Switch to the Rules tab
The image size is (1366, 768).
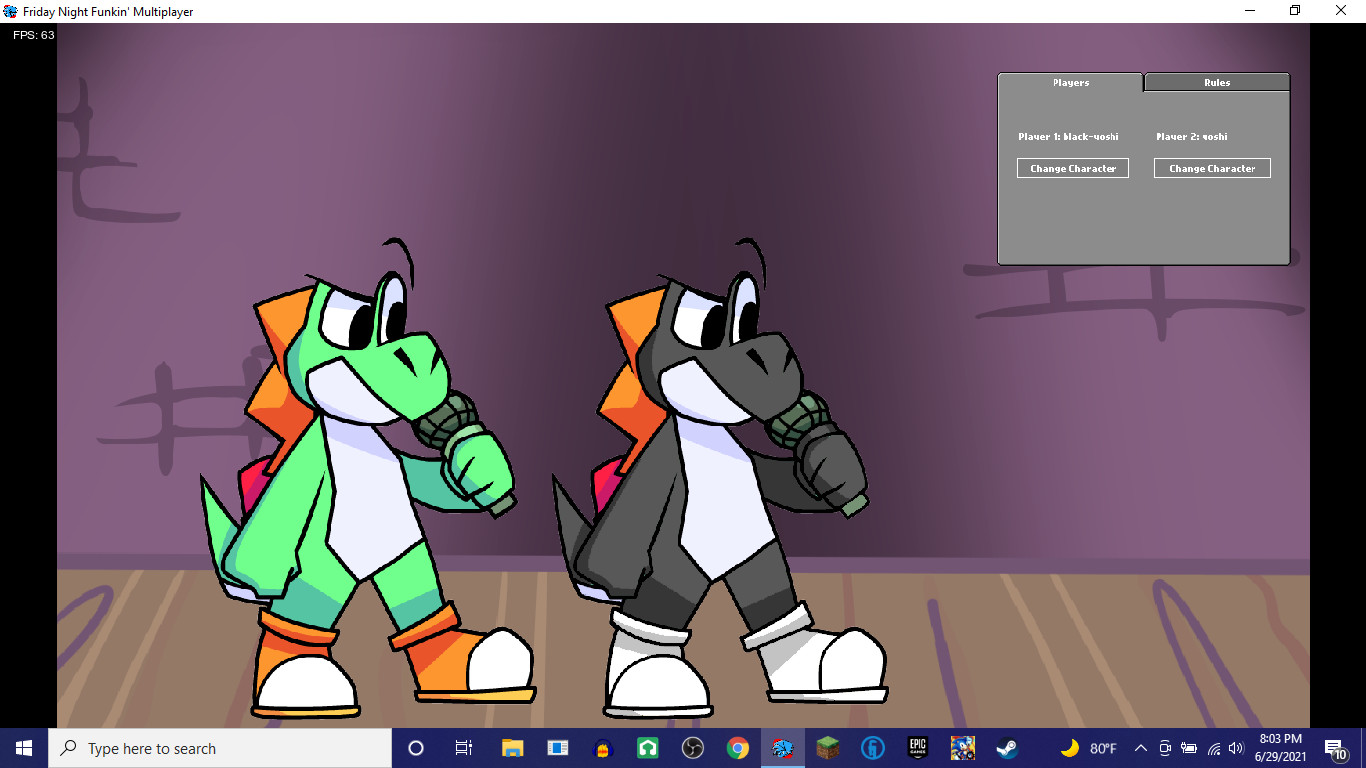click(1216, 83)
